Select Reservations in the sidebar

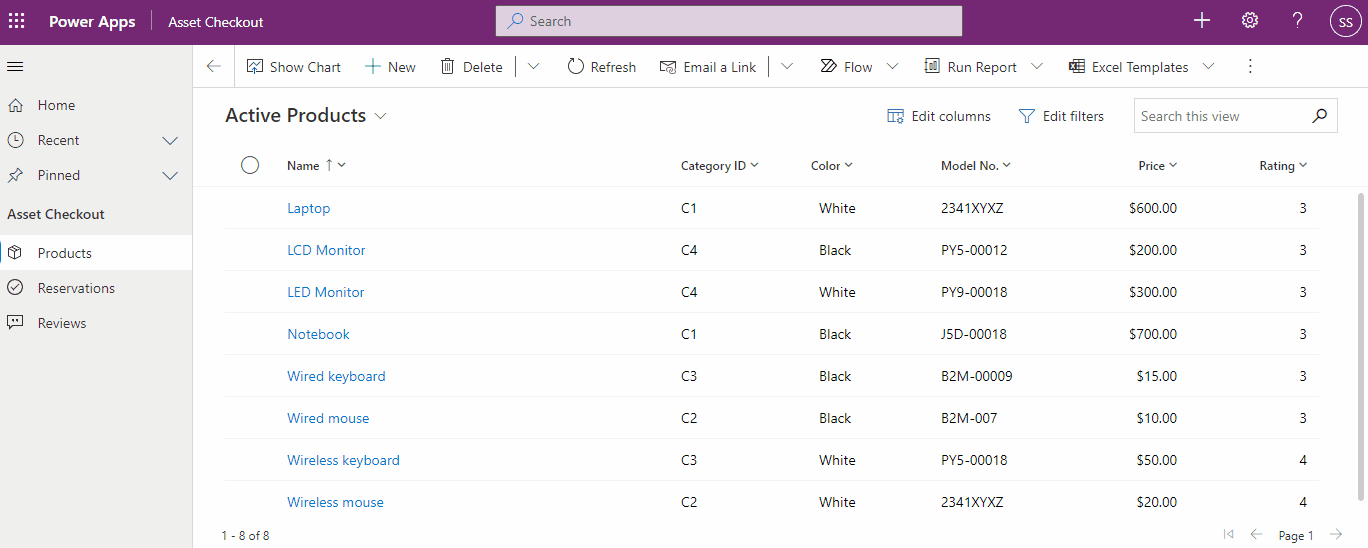[x=76, y=288]
